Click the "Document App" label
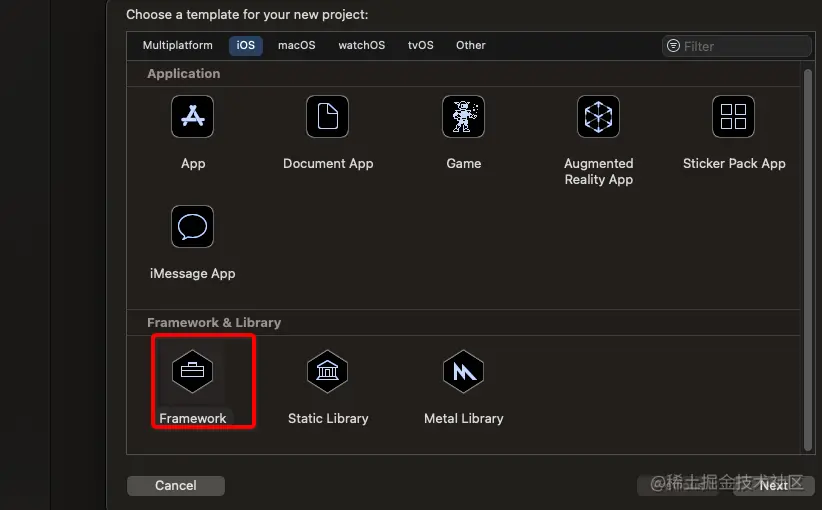Viewport: 822px width, 510px height. [x=328, y=164]
